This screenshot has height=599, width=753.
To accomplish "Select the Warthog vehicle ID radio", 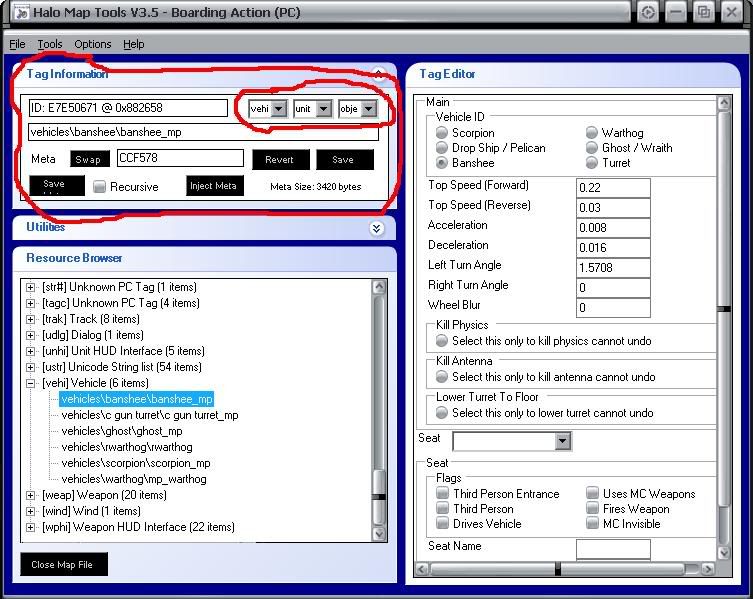I will point(592,132).
